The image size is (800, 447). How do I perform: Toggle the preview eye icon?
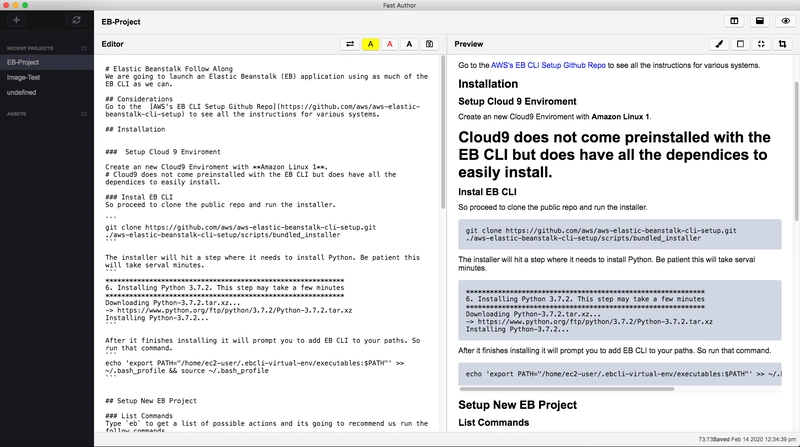coord(786,21)
